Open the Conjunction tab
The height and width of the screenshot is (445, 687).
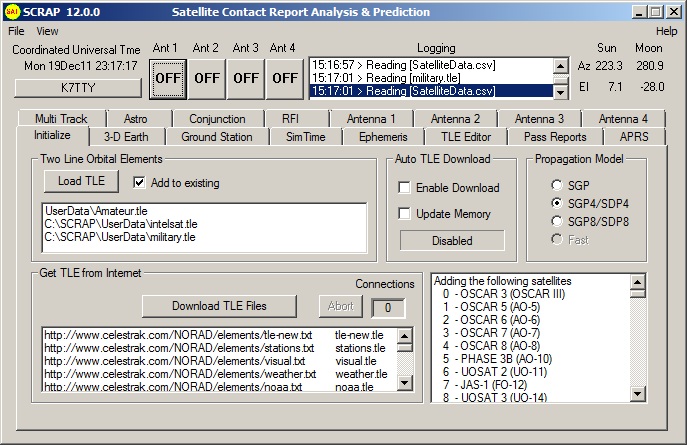click(217, 119)
